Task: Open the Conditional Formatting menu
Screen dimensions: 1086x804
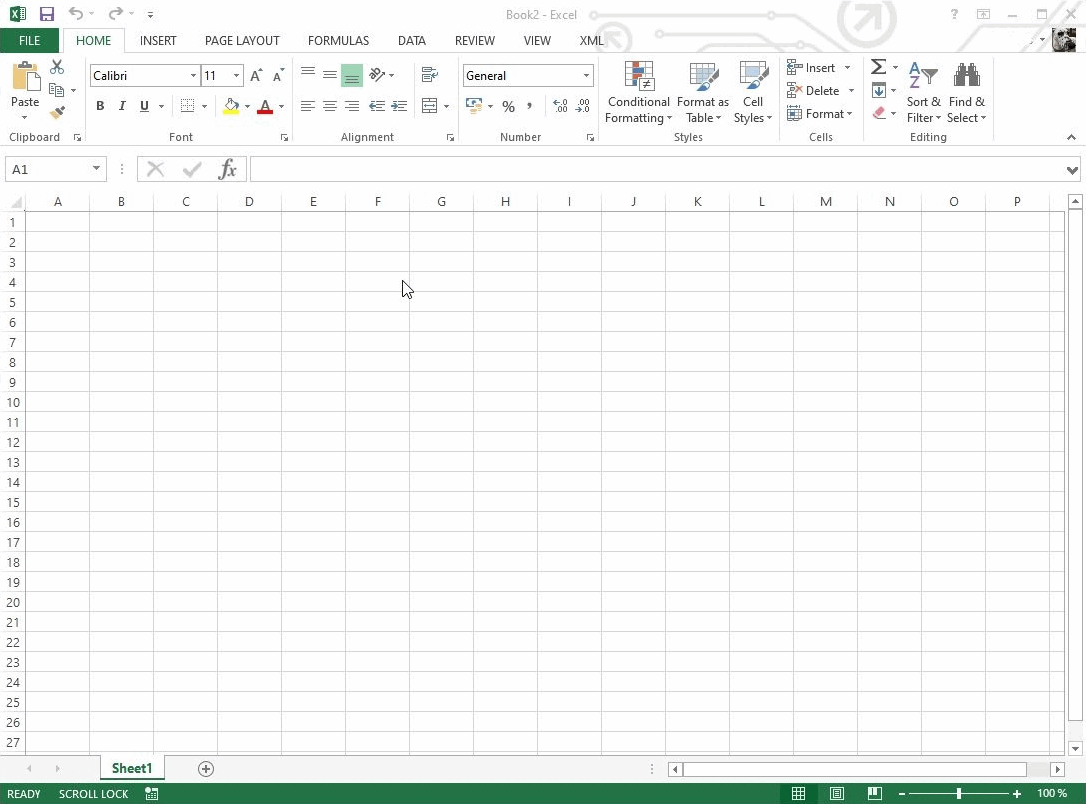Action: pyautogui.click(x=638, y=93)
